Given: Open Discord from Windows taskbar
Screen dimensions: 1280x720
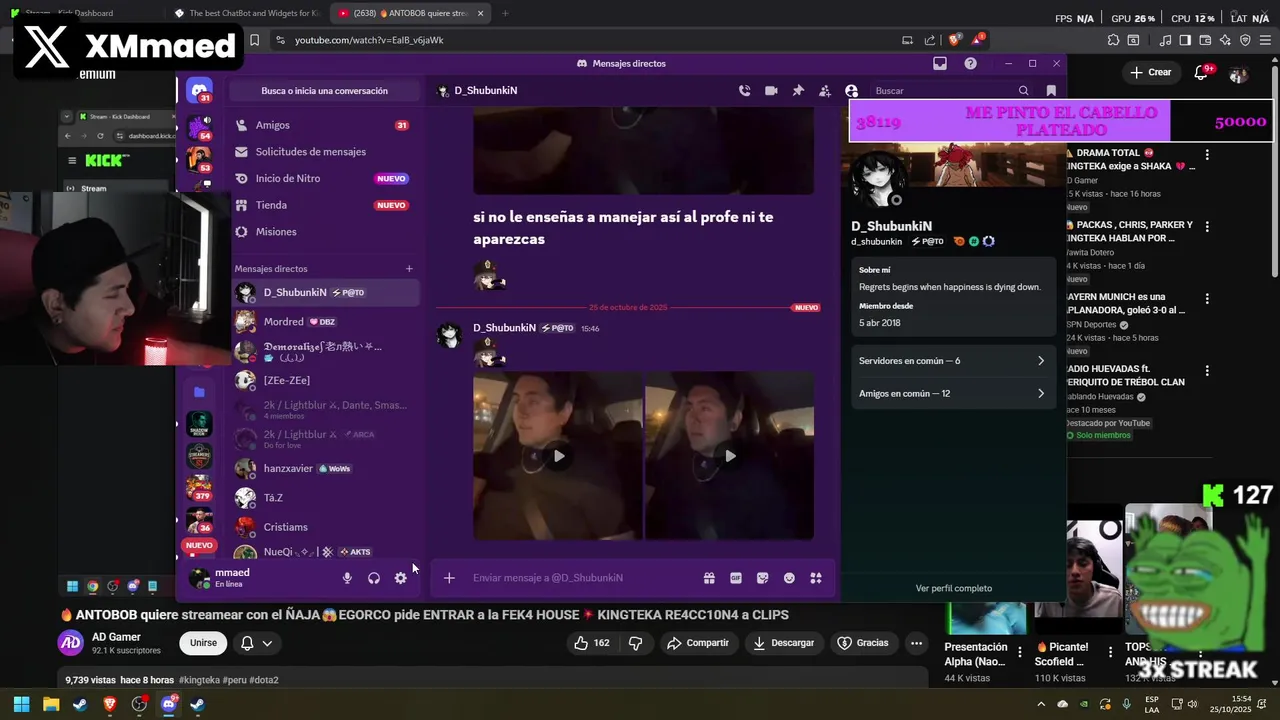Looking at the screenshot, I should point(169,704).
